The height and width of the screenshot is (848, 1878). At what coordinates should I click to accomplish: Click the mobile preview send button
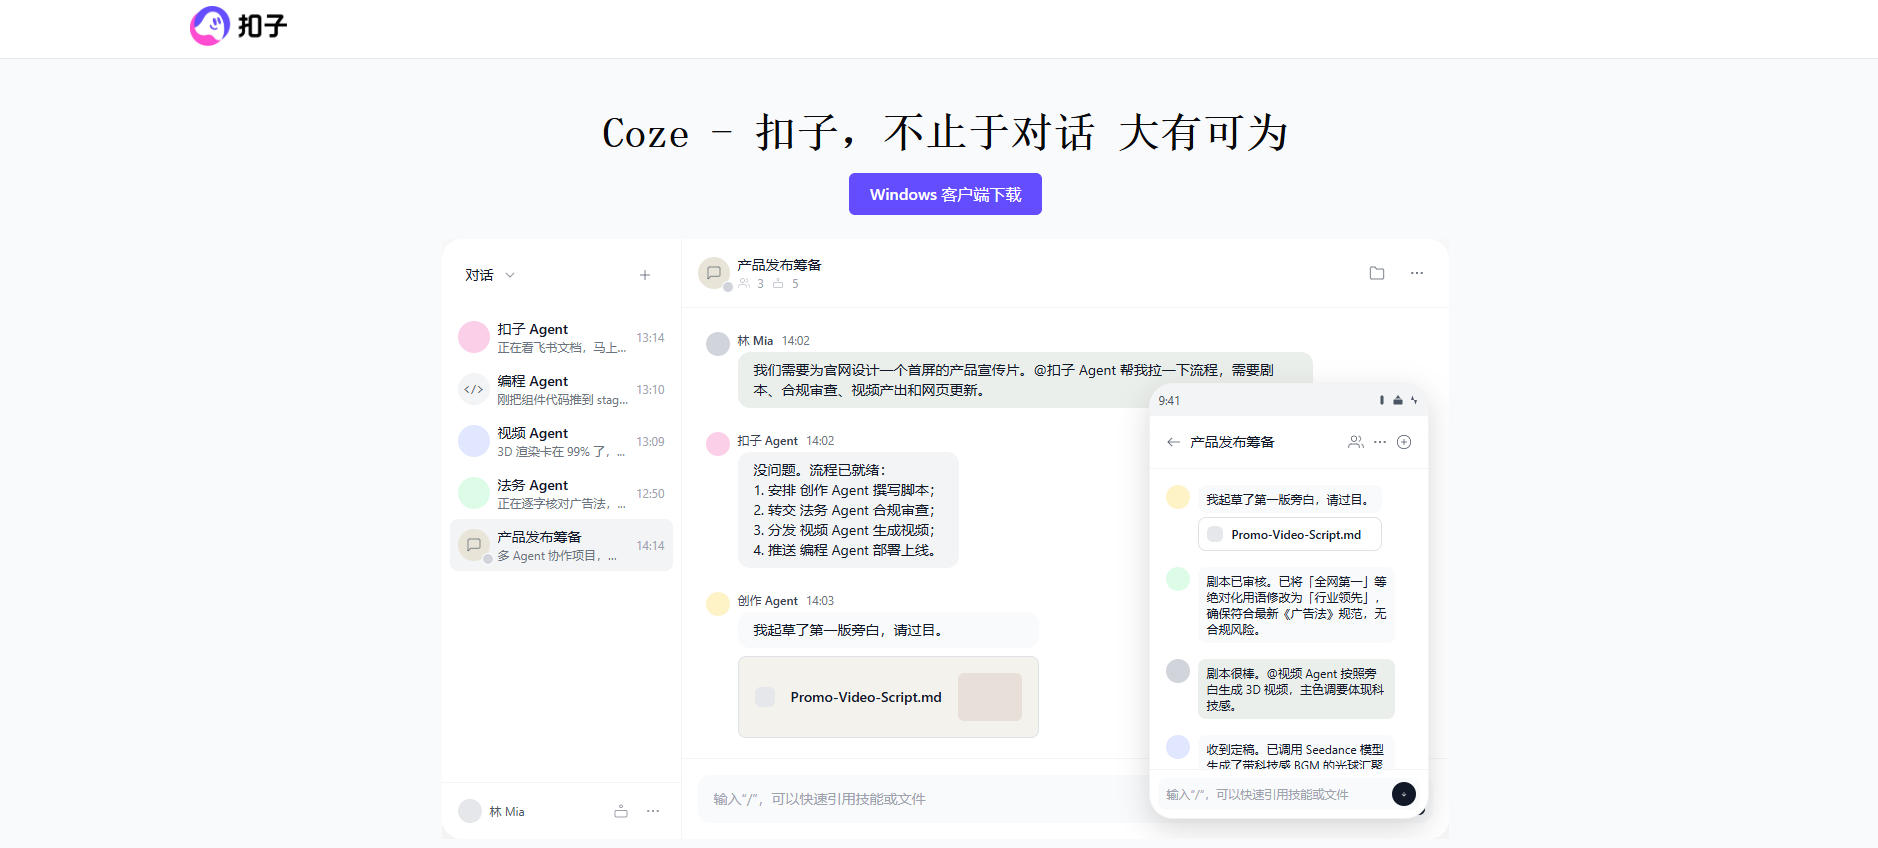[x=1404, y=794]
